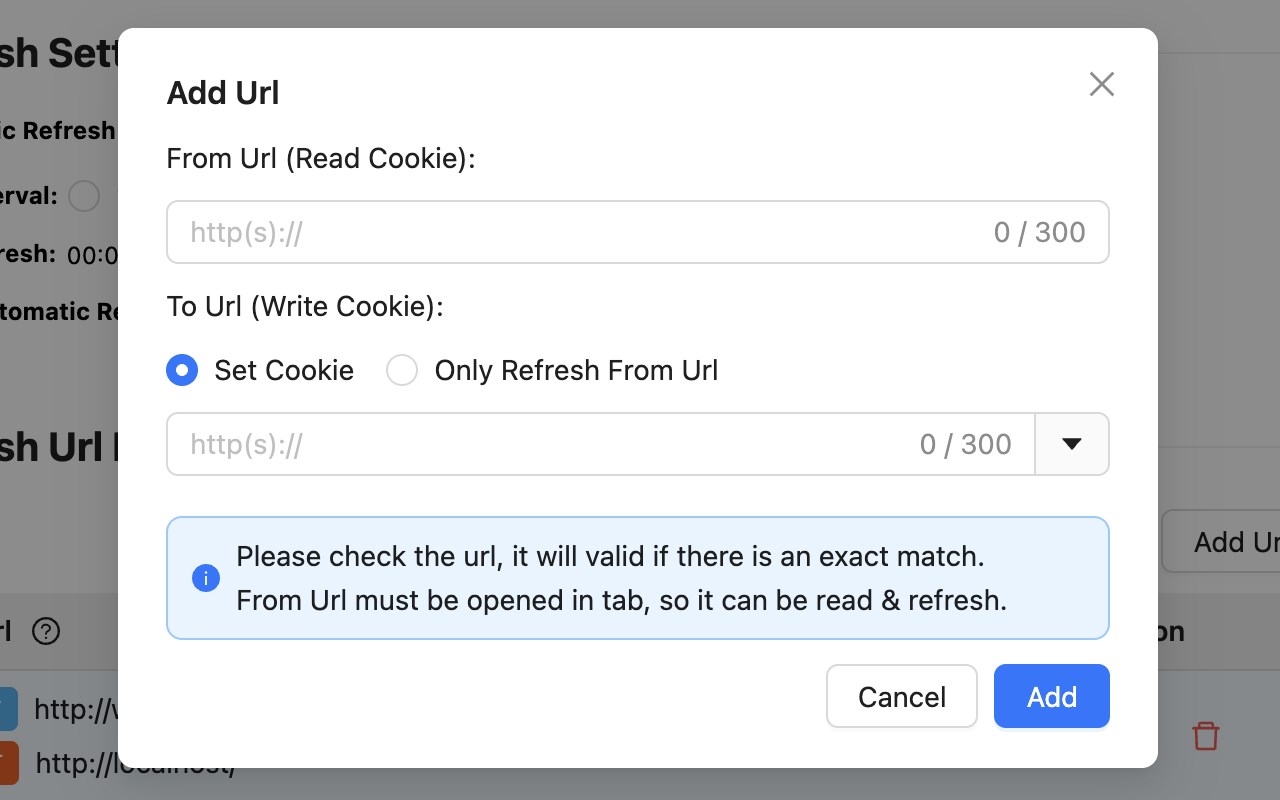Close the Add Url dialog with the X
The height and width of the screenshot is (800, 1280).
tap(1101, 84)
